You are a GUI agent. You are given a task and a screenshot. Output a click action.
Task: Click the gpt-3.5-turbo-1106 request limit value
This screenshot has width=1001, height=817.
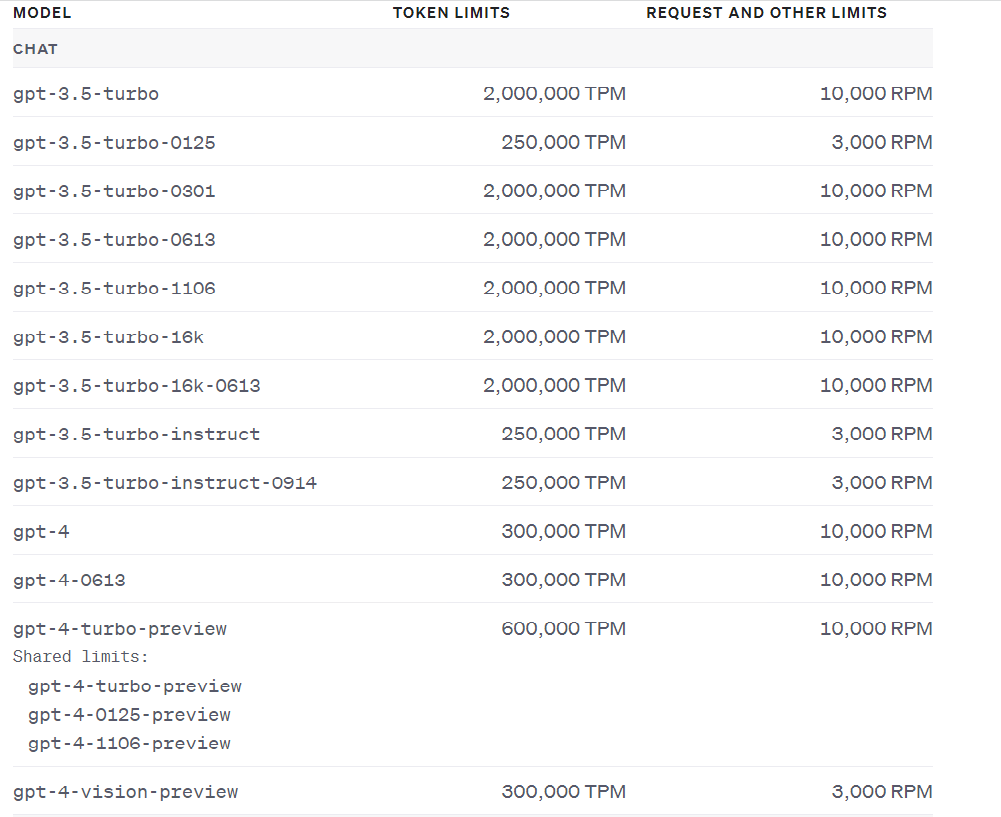coord(876,288)
